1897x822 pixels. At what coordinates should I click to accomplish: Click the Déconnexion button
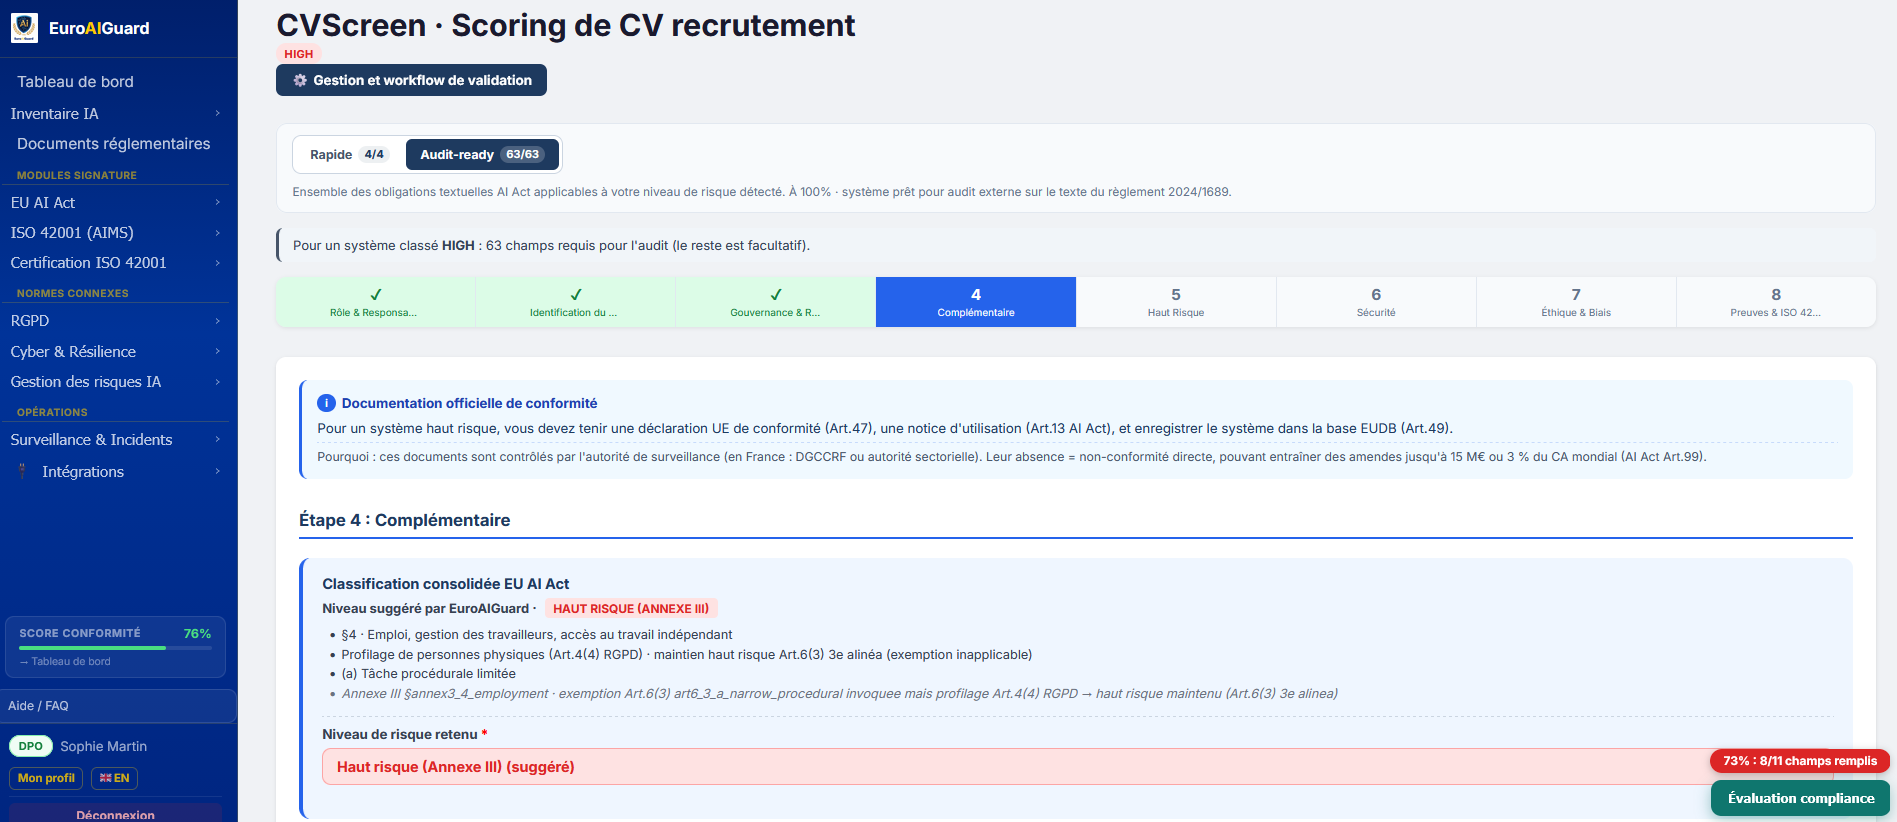(116, 814)
